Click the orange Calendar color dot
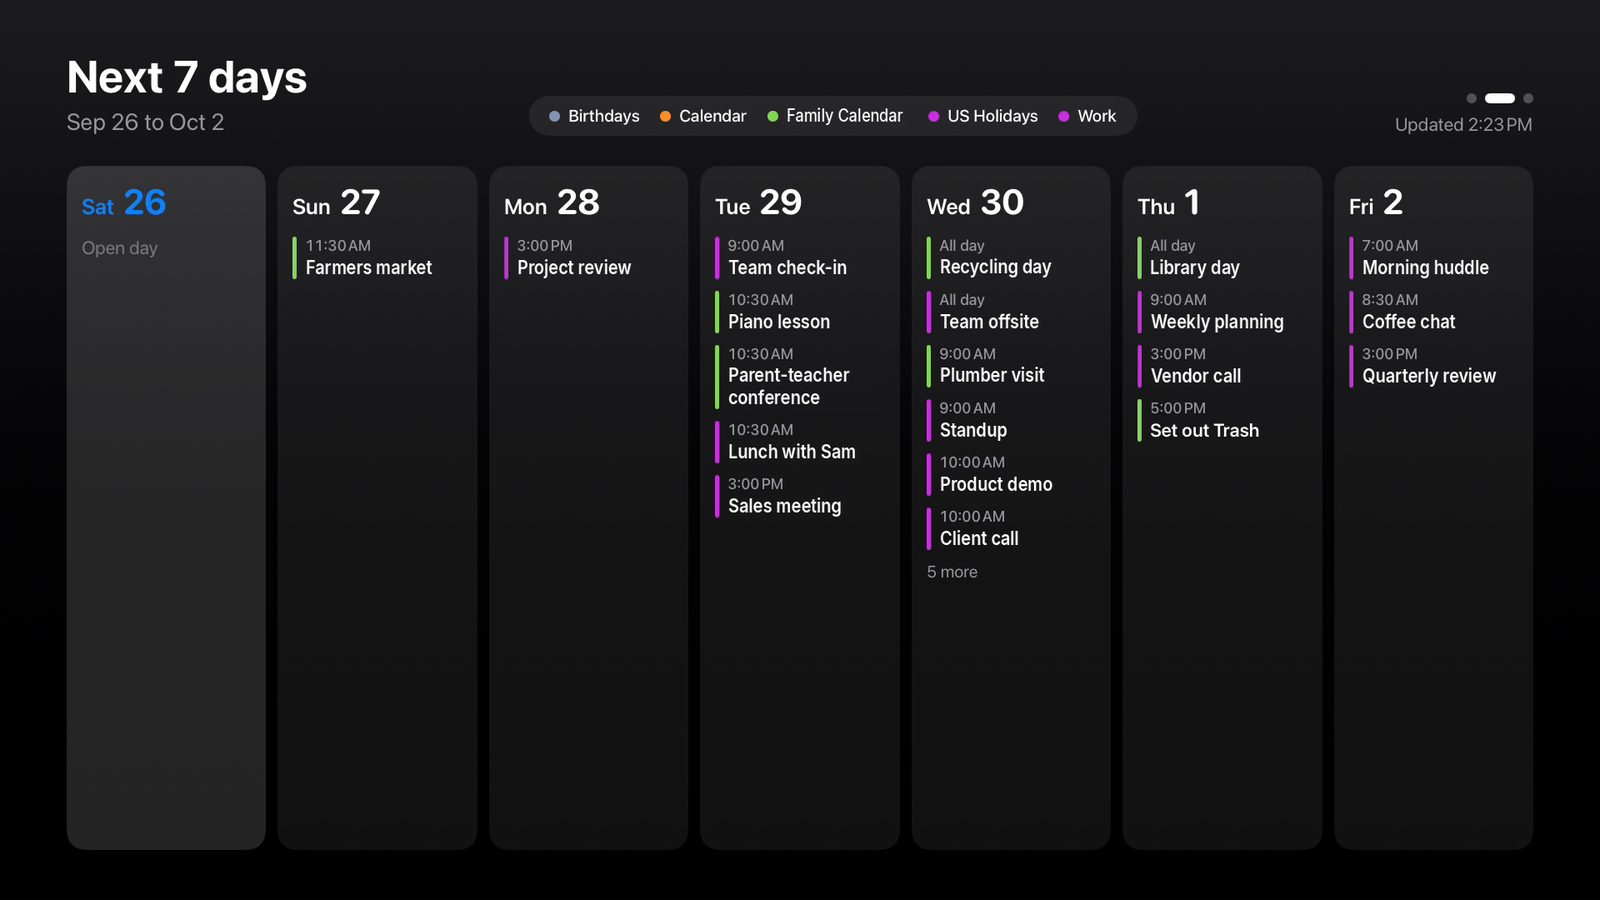Screen dimensions: 1600x900 665,116
